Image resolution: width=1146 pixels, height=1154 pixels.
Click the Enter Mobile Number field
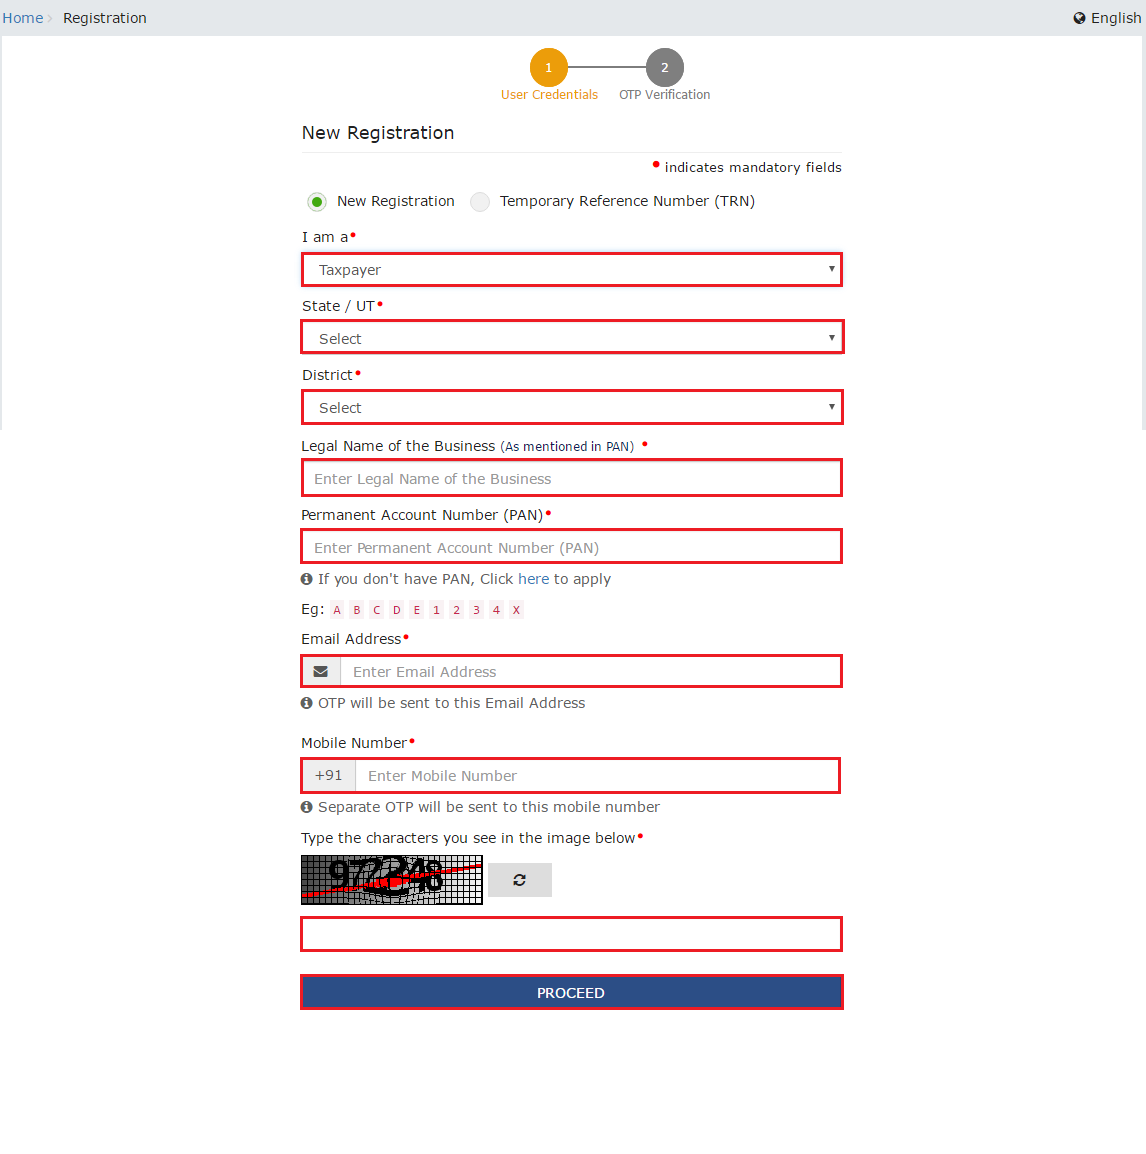click(x=598, y=775)
